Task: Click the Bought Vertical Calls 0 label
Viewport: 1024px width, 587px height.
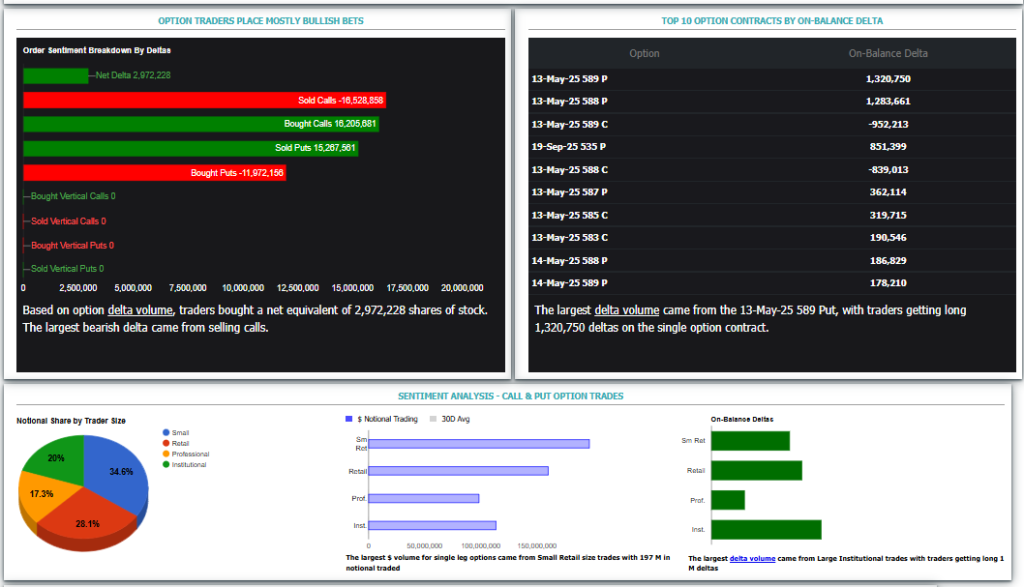Action: click(x=73, y=196)
